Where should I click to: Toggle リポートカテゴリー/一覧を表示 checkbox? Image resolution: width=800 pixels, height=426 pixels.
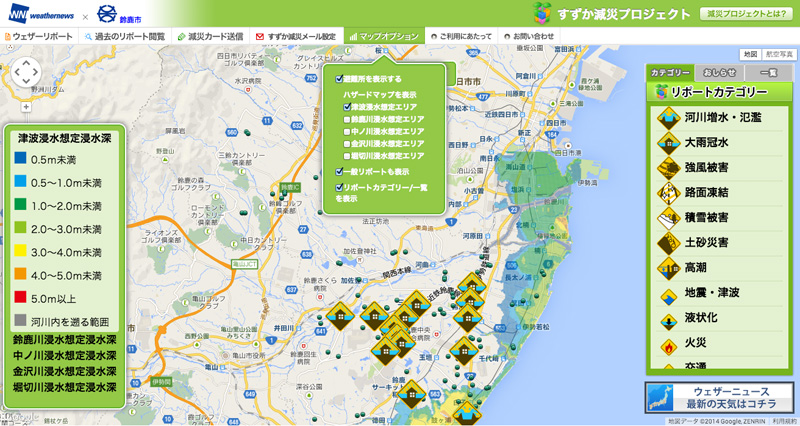click(x=339, y=188)
